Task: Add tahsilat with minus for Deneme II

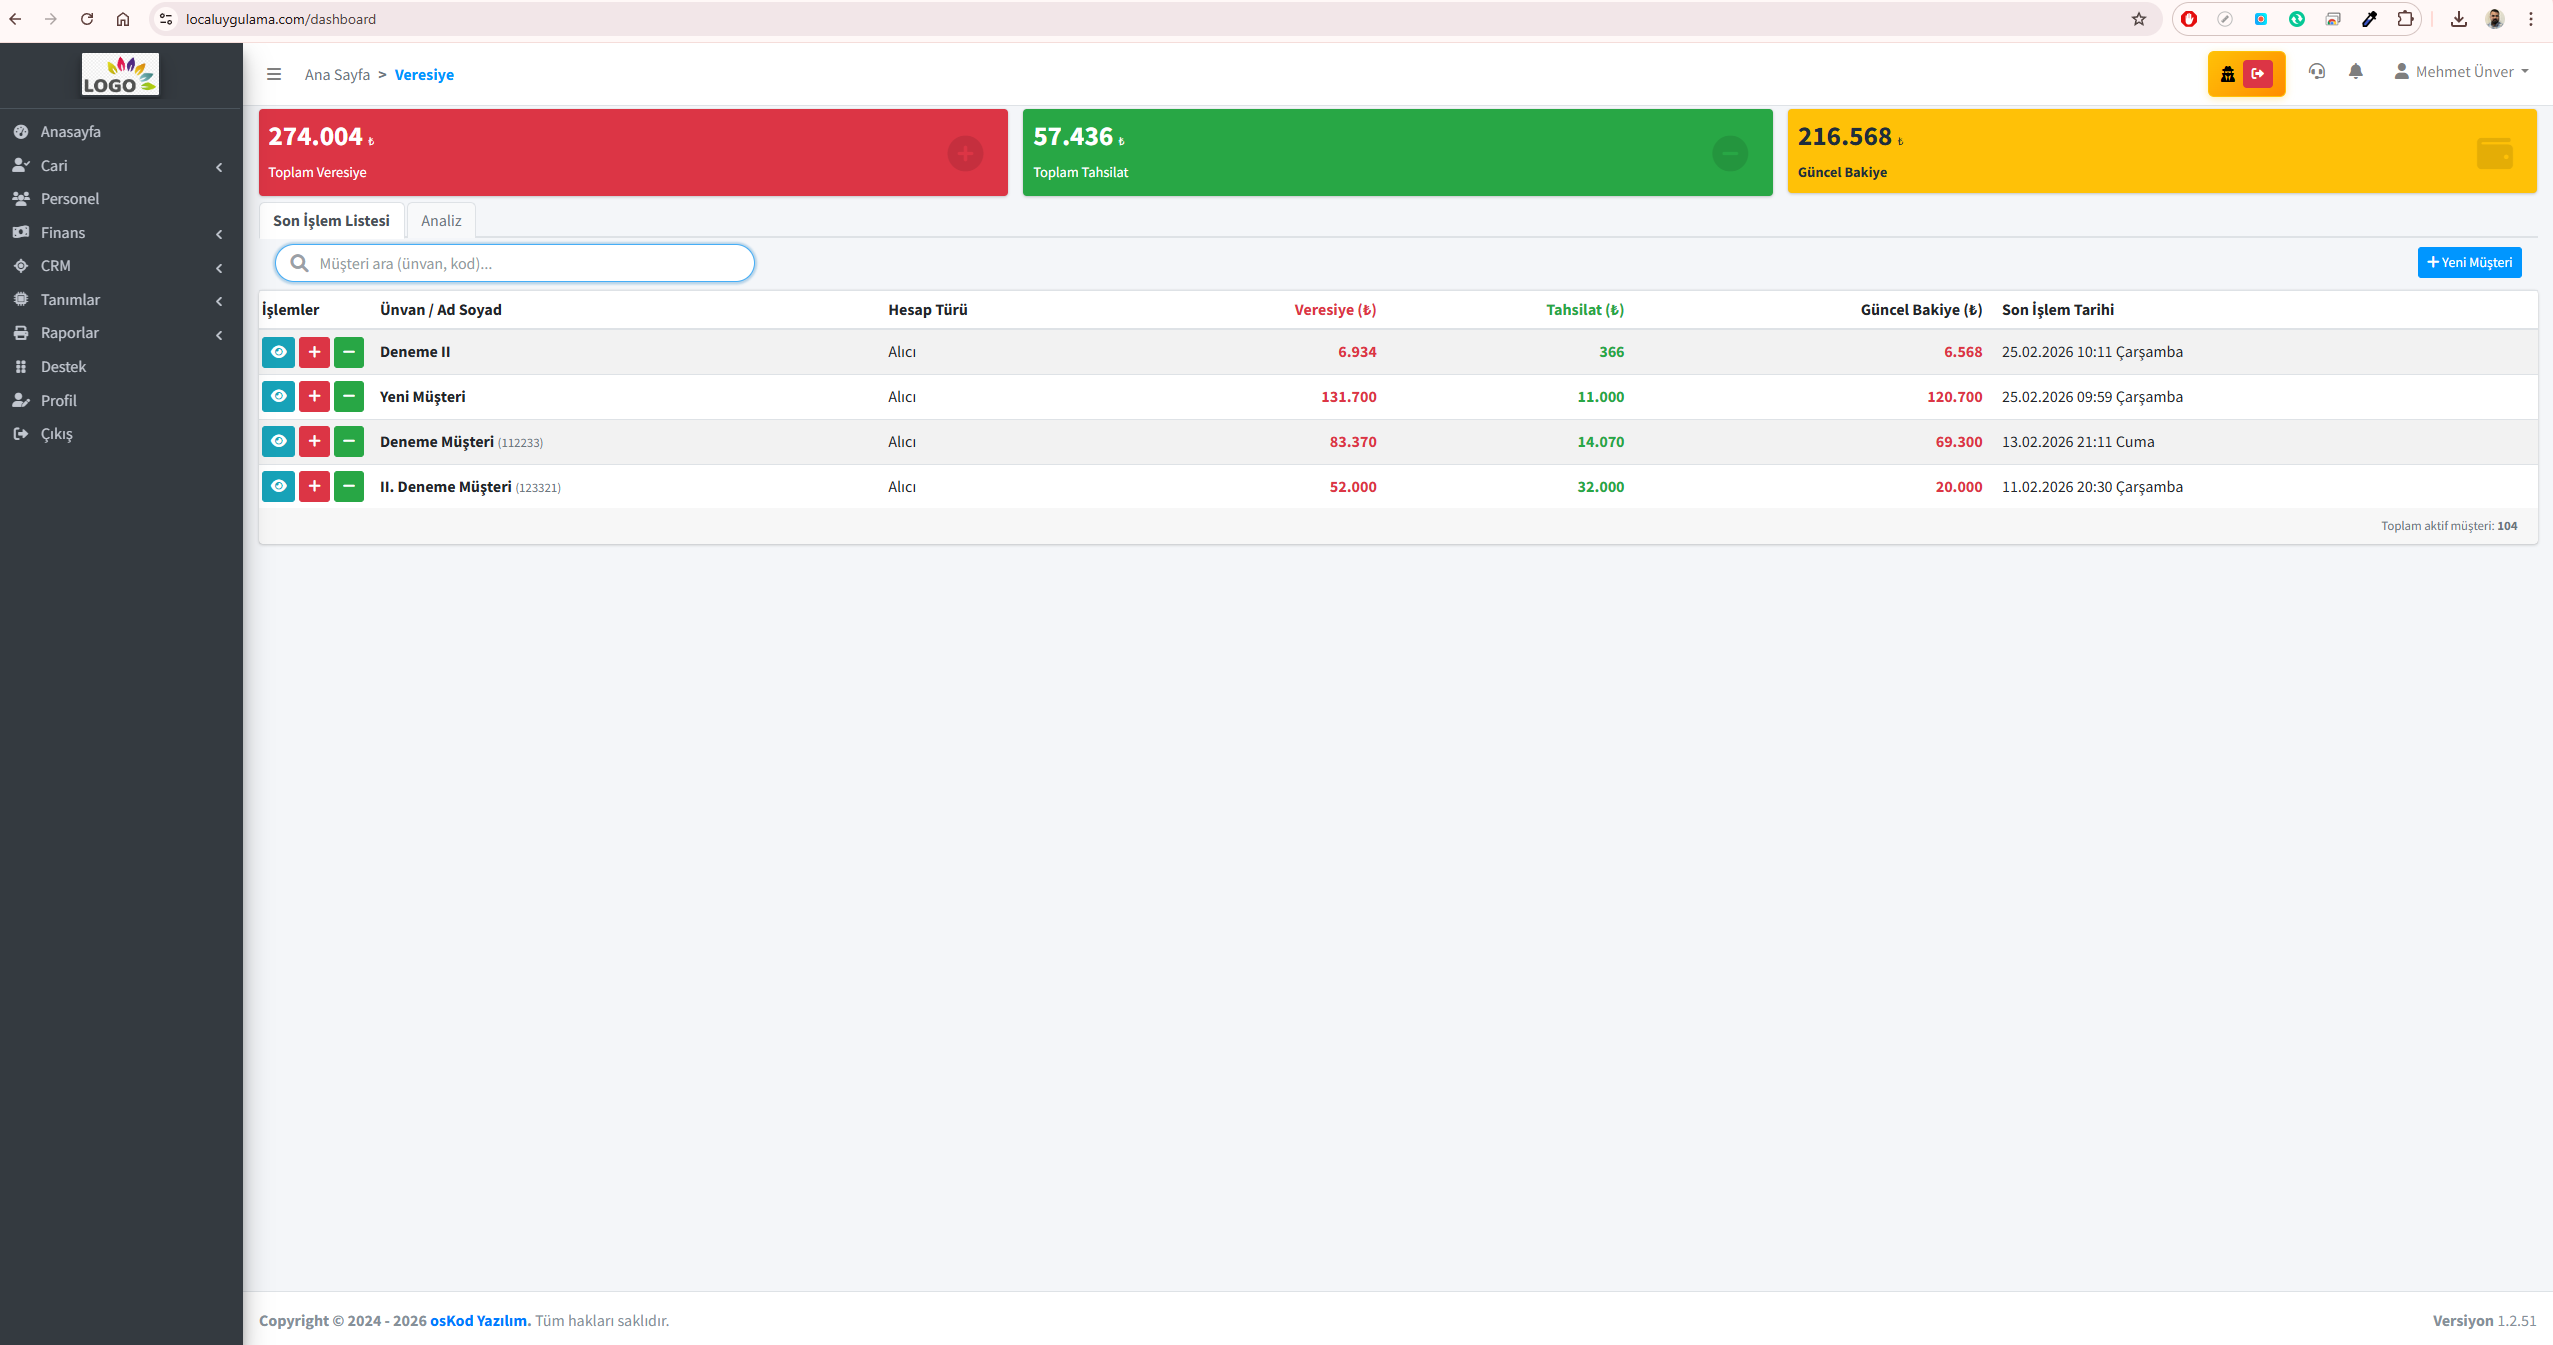Action: tap(349, 352)
